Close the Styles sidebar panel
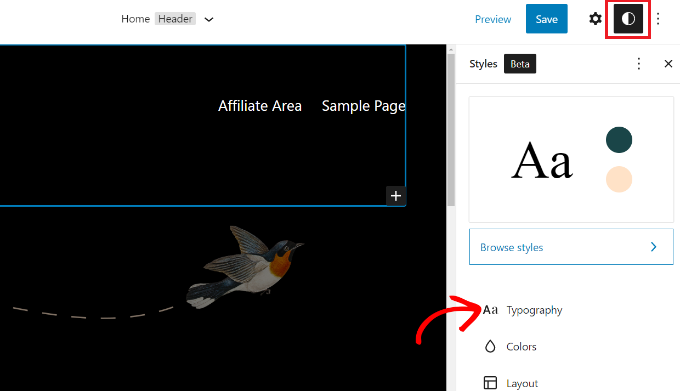 coord(668,64)
